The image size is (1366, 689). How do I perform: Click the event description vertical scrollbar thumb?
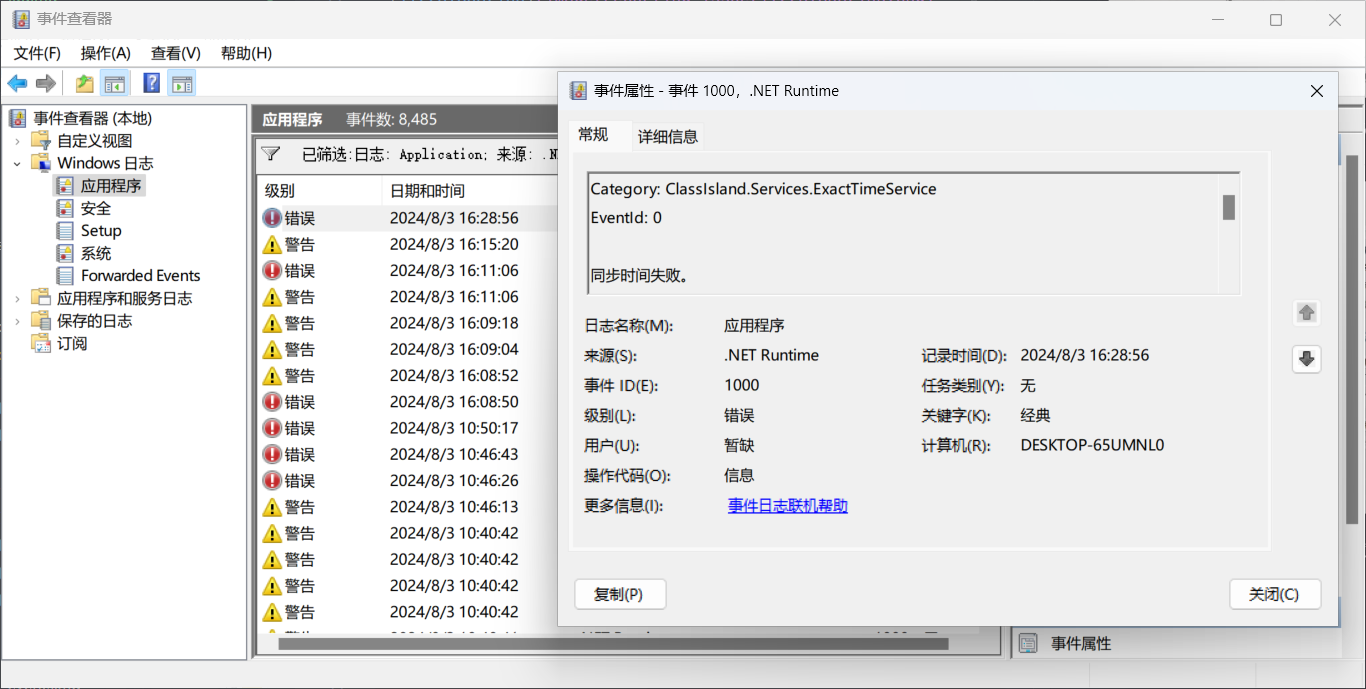click(x=1228, y=207)
